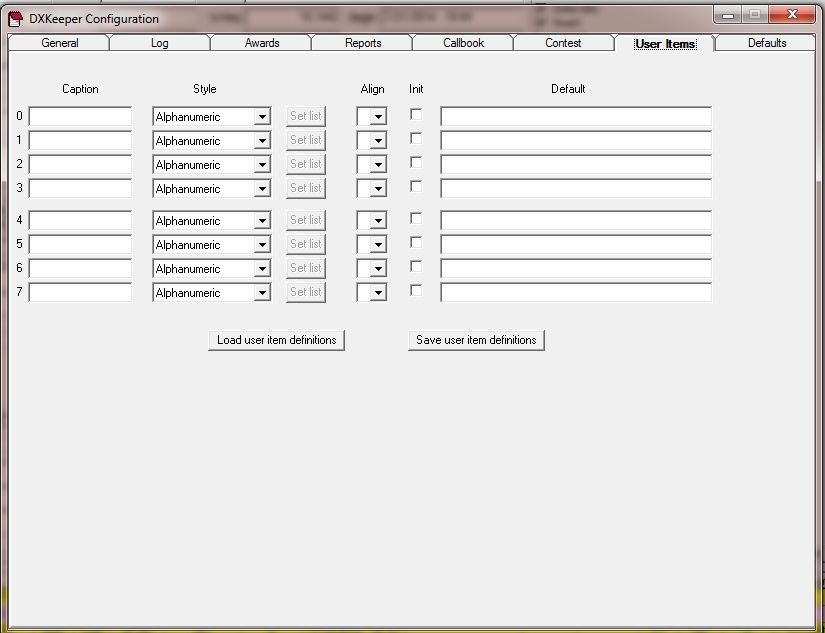Select the User Items tab
825x633 pixels.
(x=665, y=44)
